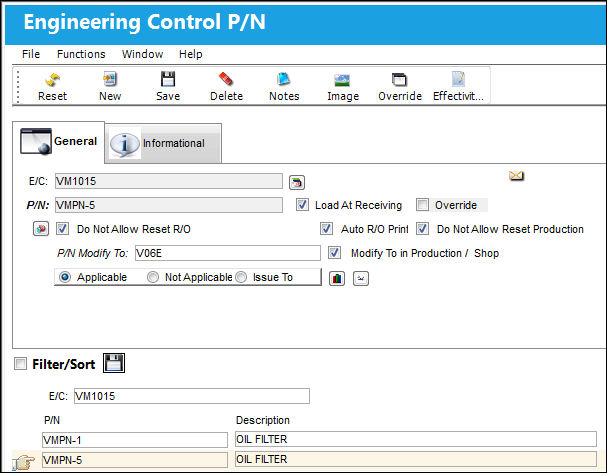Toggle Do Not Allow Reset Production checkbox
This screenshot has width=607, height=473.
[x=422, y=229]
